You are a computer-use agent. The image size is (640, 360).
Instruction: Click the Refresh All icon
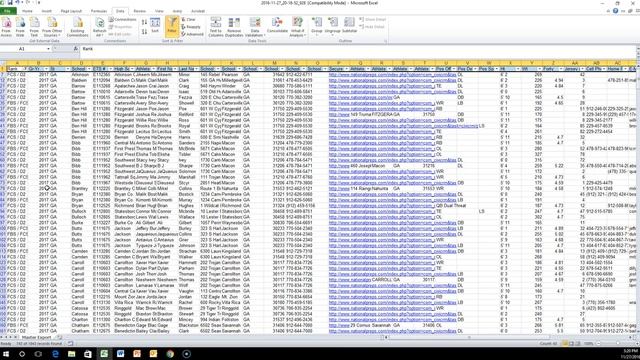tap(100, 27)
